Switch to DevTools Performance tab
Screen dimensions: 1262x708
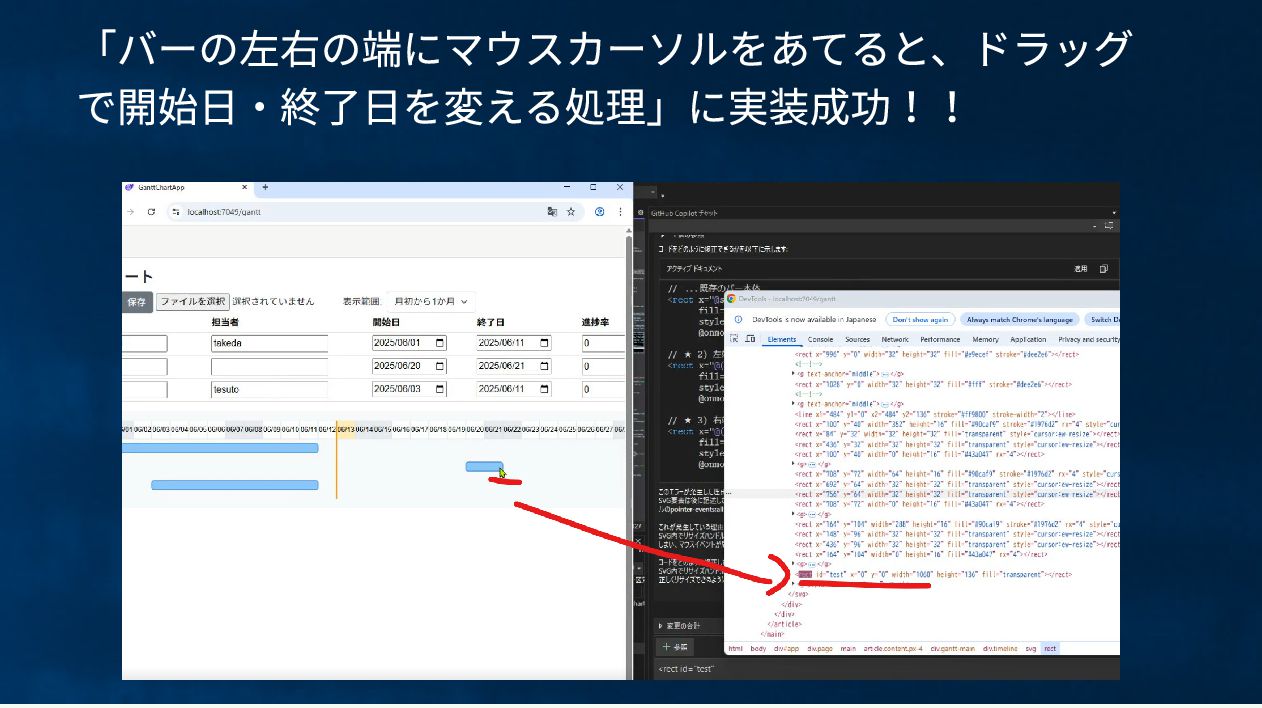coord(940,340)
